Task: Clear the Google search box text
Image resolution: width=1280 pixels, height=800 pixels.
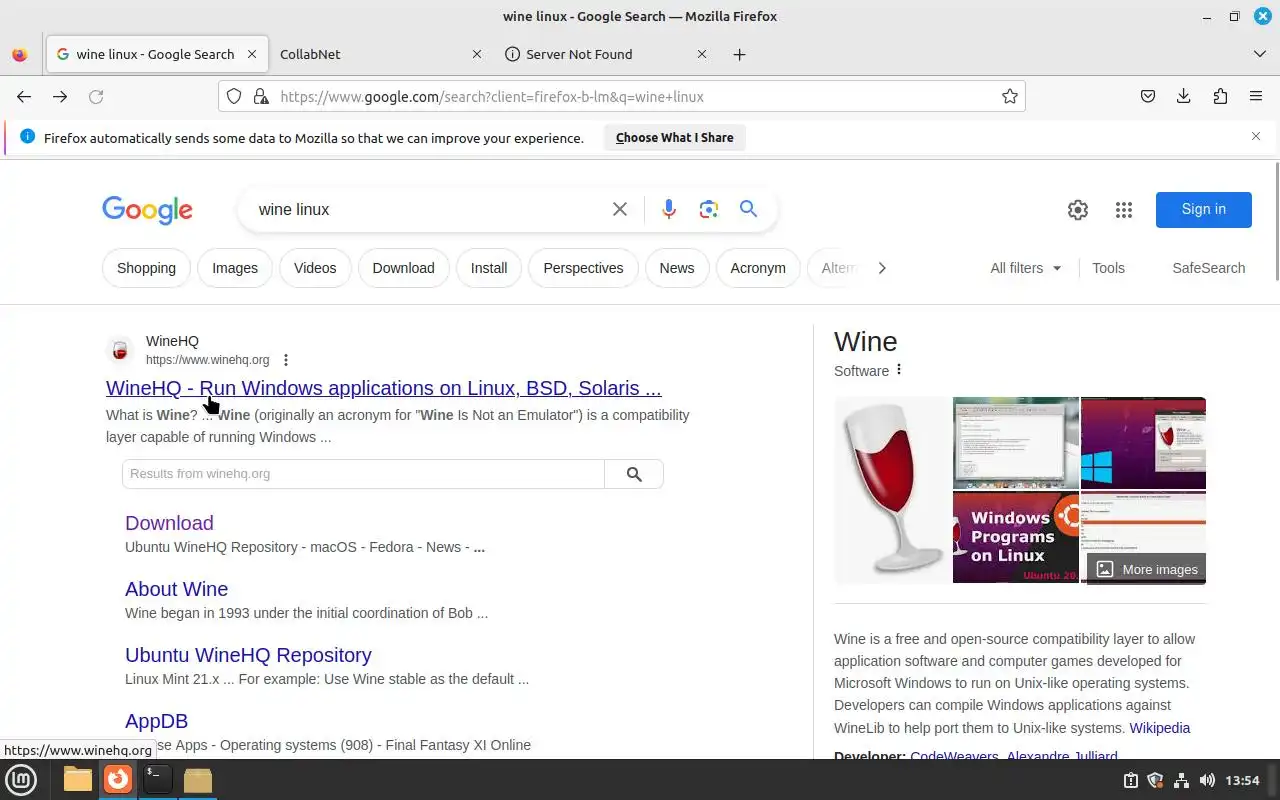Action: click(x=620, y=209)
